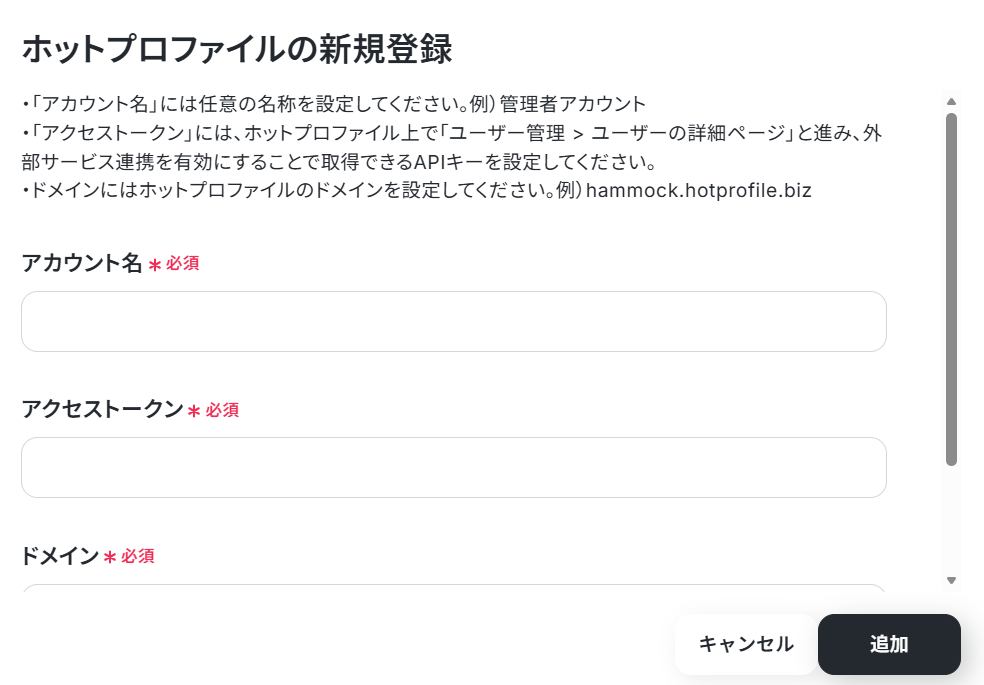984x685 pixels.
Task: Click the scrollbar down arrow
Action: point(951,580)
